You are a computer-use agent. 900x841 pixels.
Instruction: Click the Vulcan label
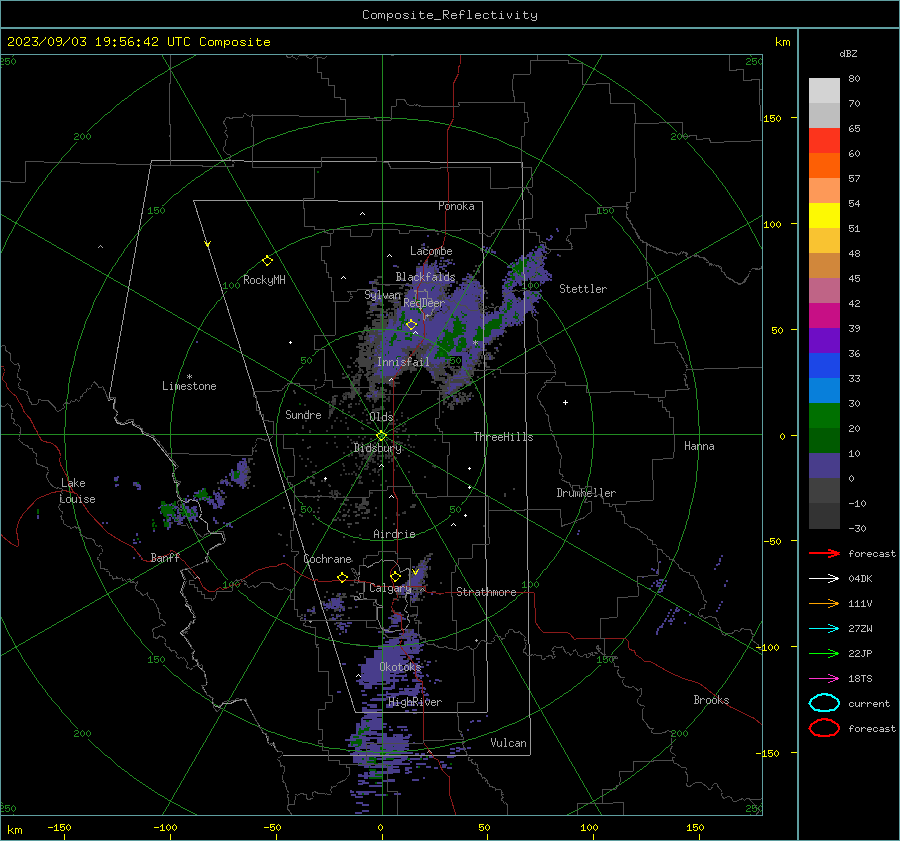[508, 743]
